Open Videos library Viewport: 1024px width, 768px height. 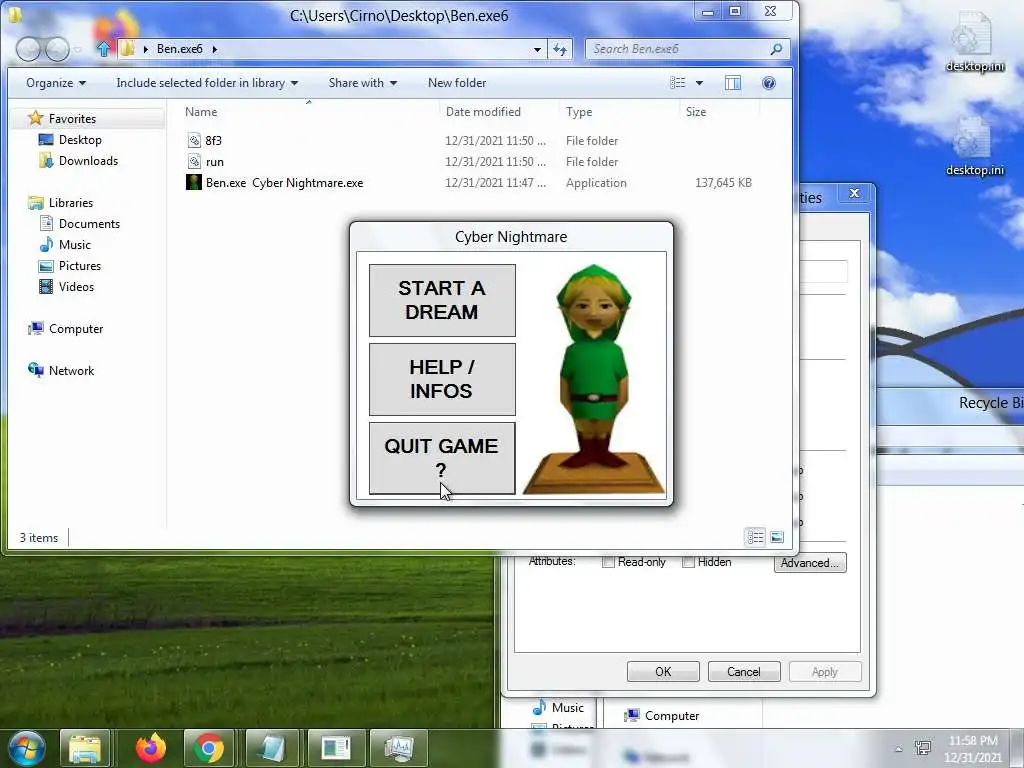point(76,286)
